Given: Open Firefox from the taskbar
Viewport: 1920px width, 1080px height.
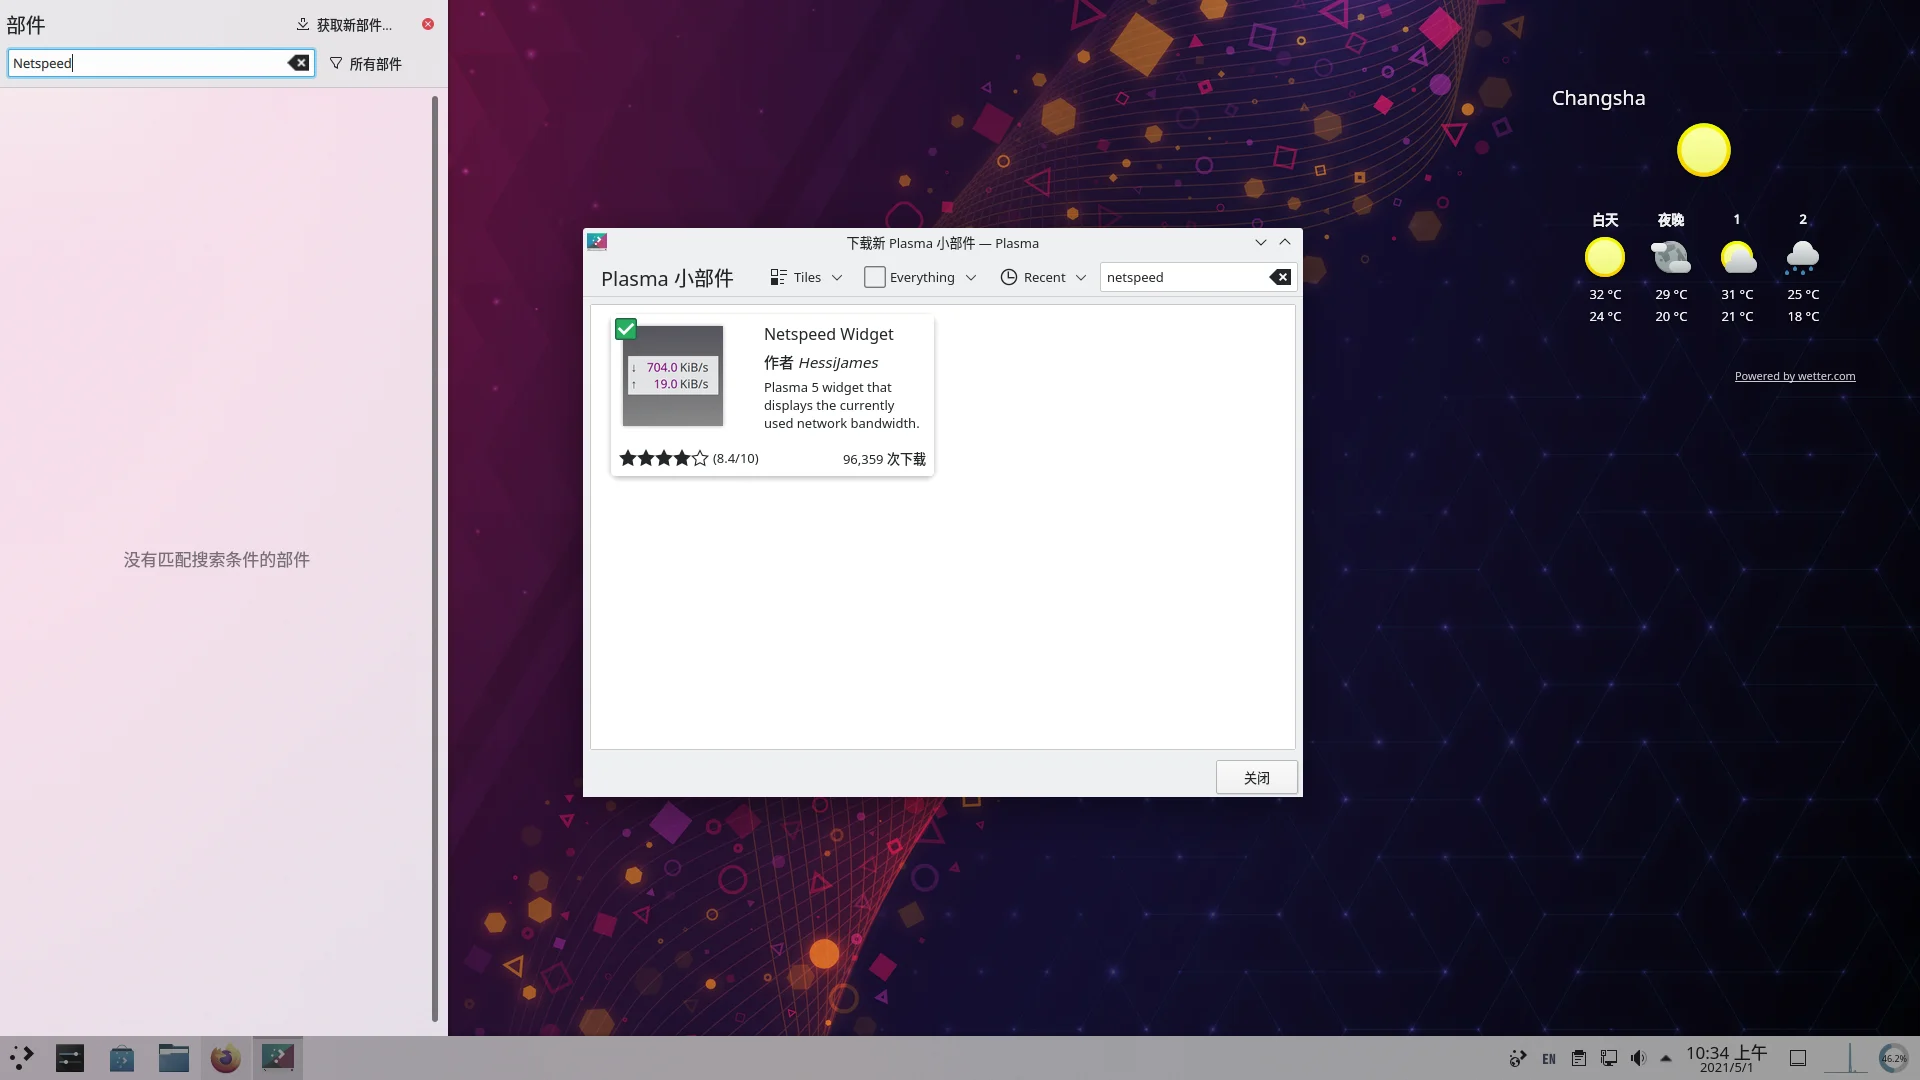Looking at the screenshot, I should pyautogui.click(x=225, y=1057).
